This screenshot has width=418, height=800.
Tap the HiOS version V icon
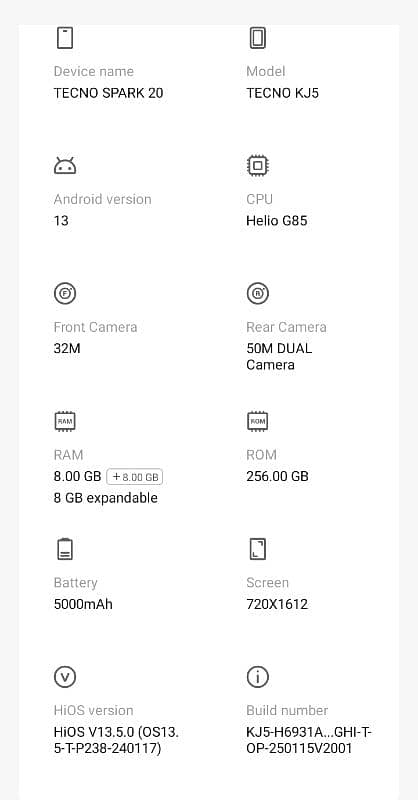pos(65,677)
